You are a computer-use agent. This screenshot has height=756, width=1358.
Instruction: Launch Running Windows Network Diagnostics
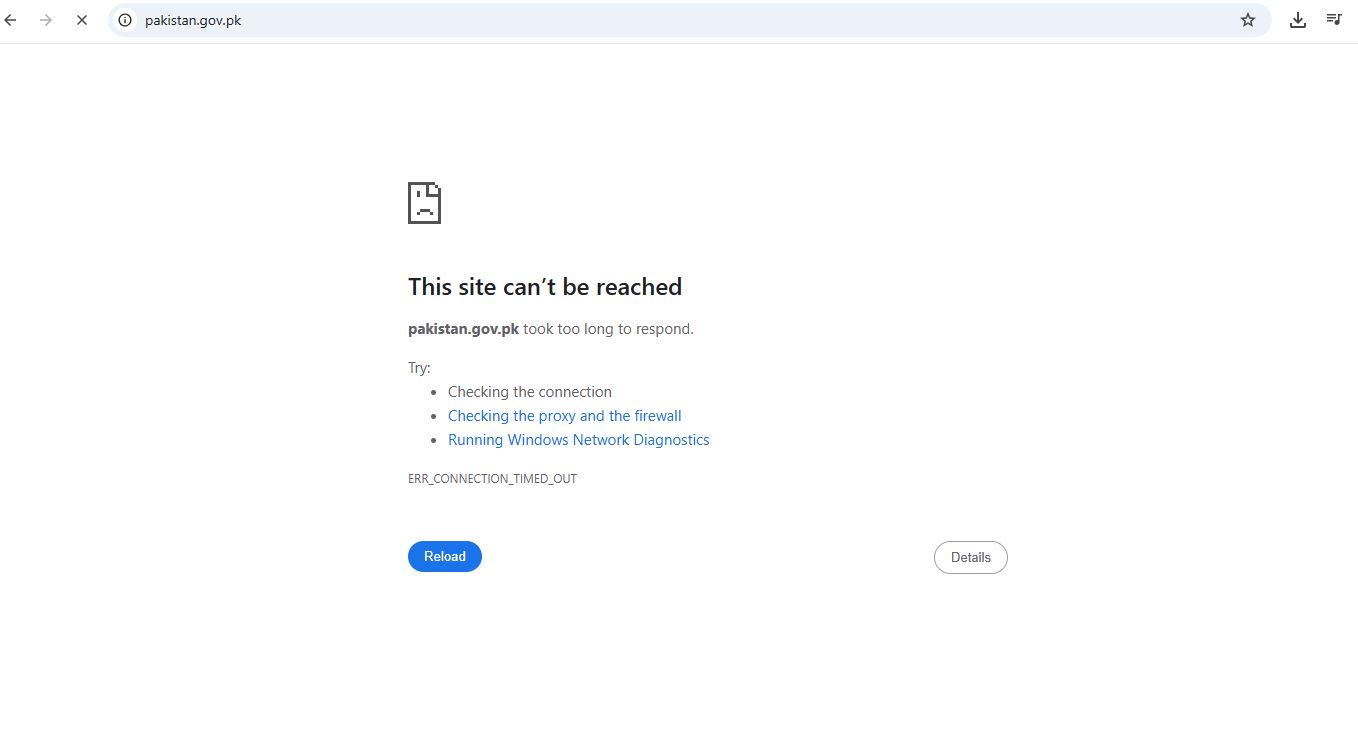click(579, 440)
